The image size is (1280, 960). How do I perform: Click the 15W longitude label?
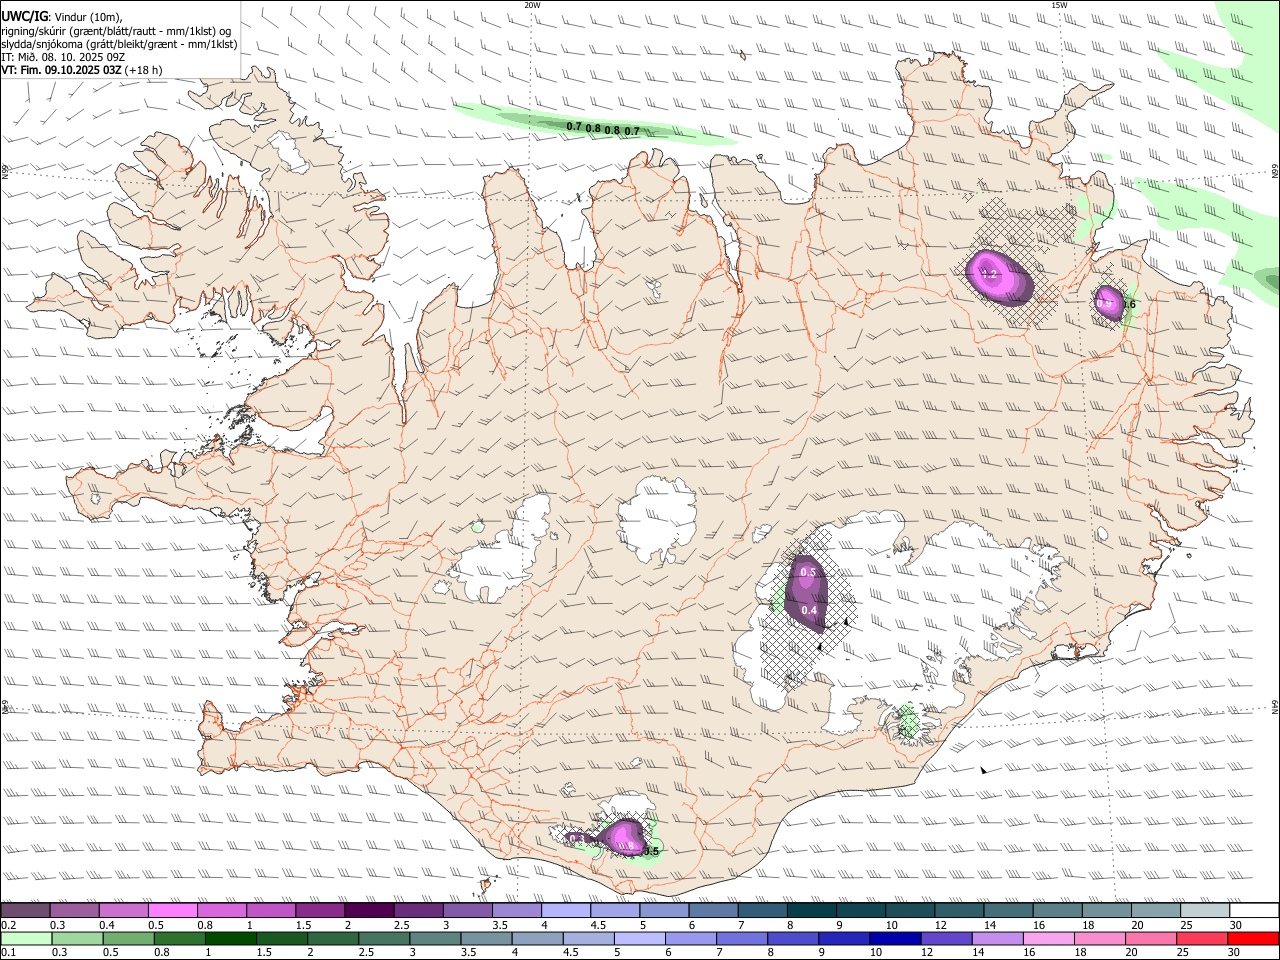pos(1059,5)
